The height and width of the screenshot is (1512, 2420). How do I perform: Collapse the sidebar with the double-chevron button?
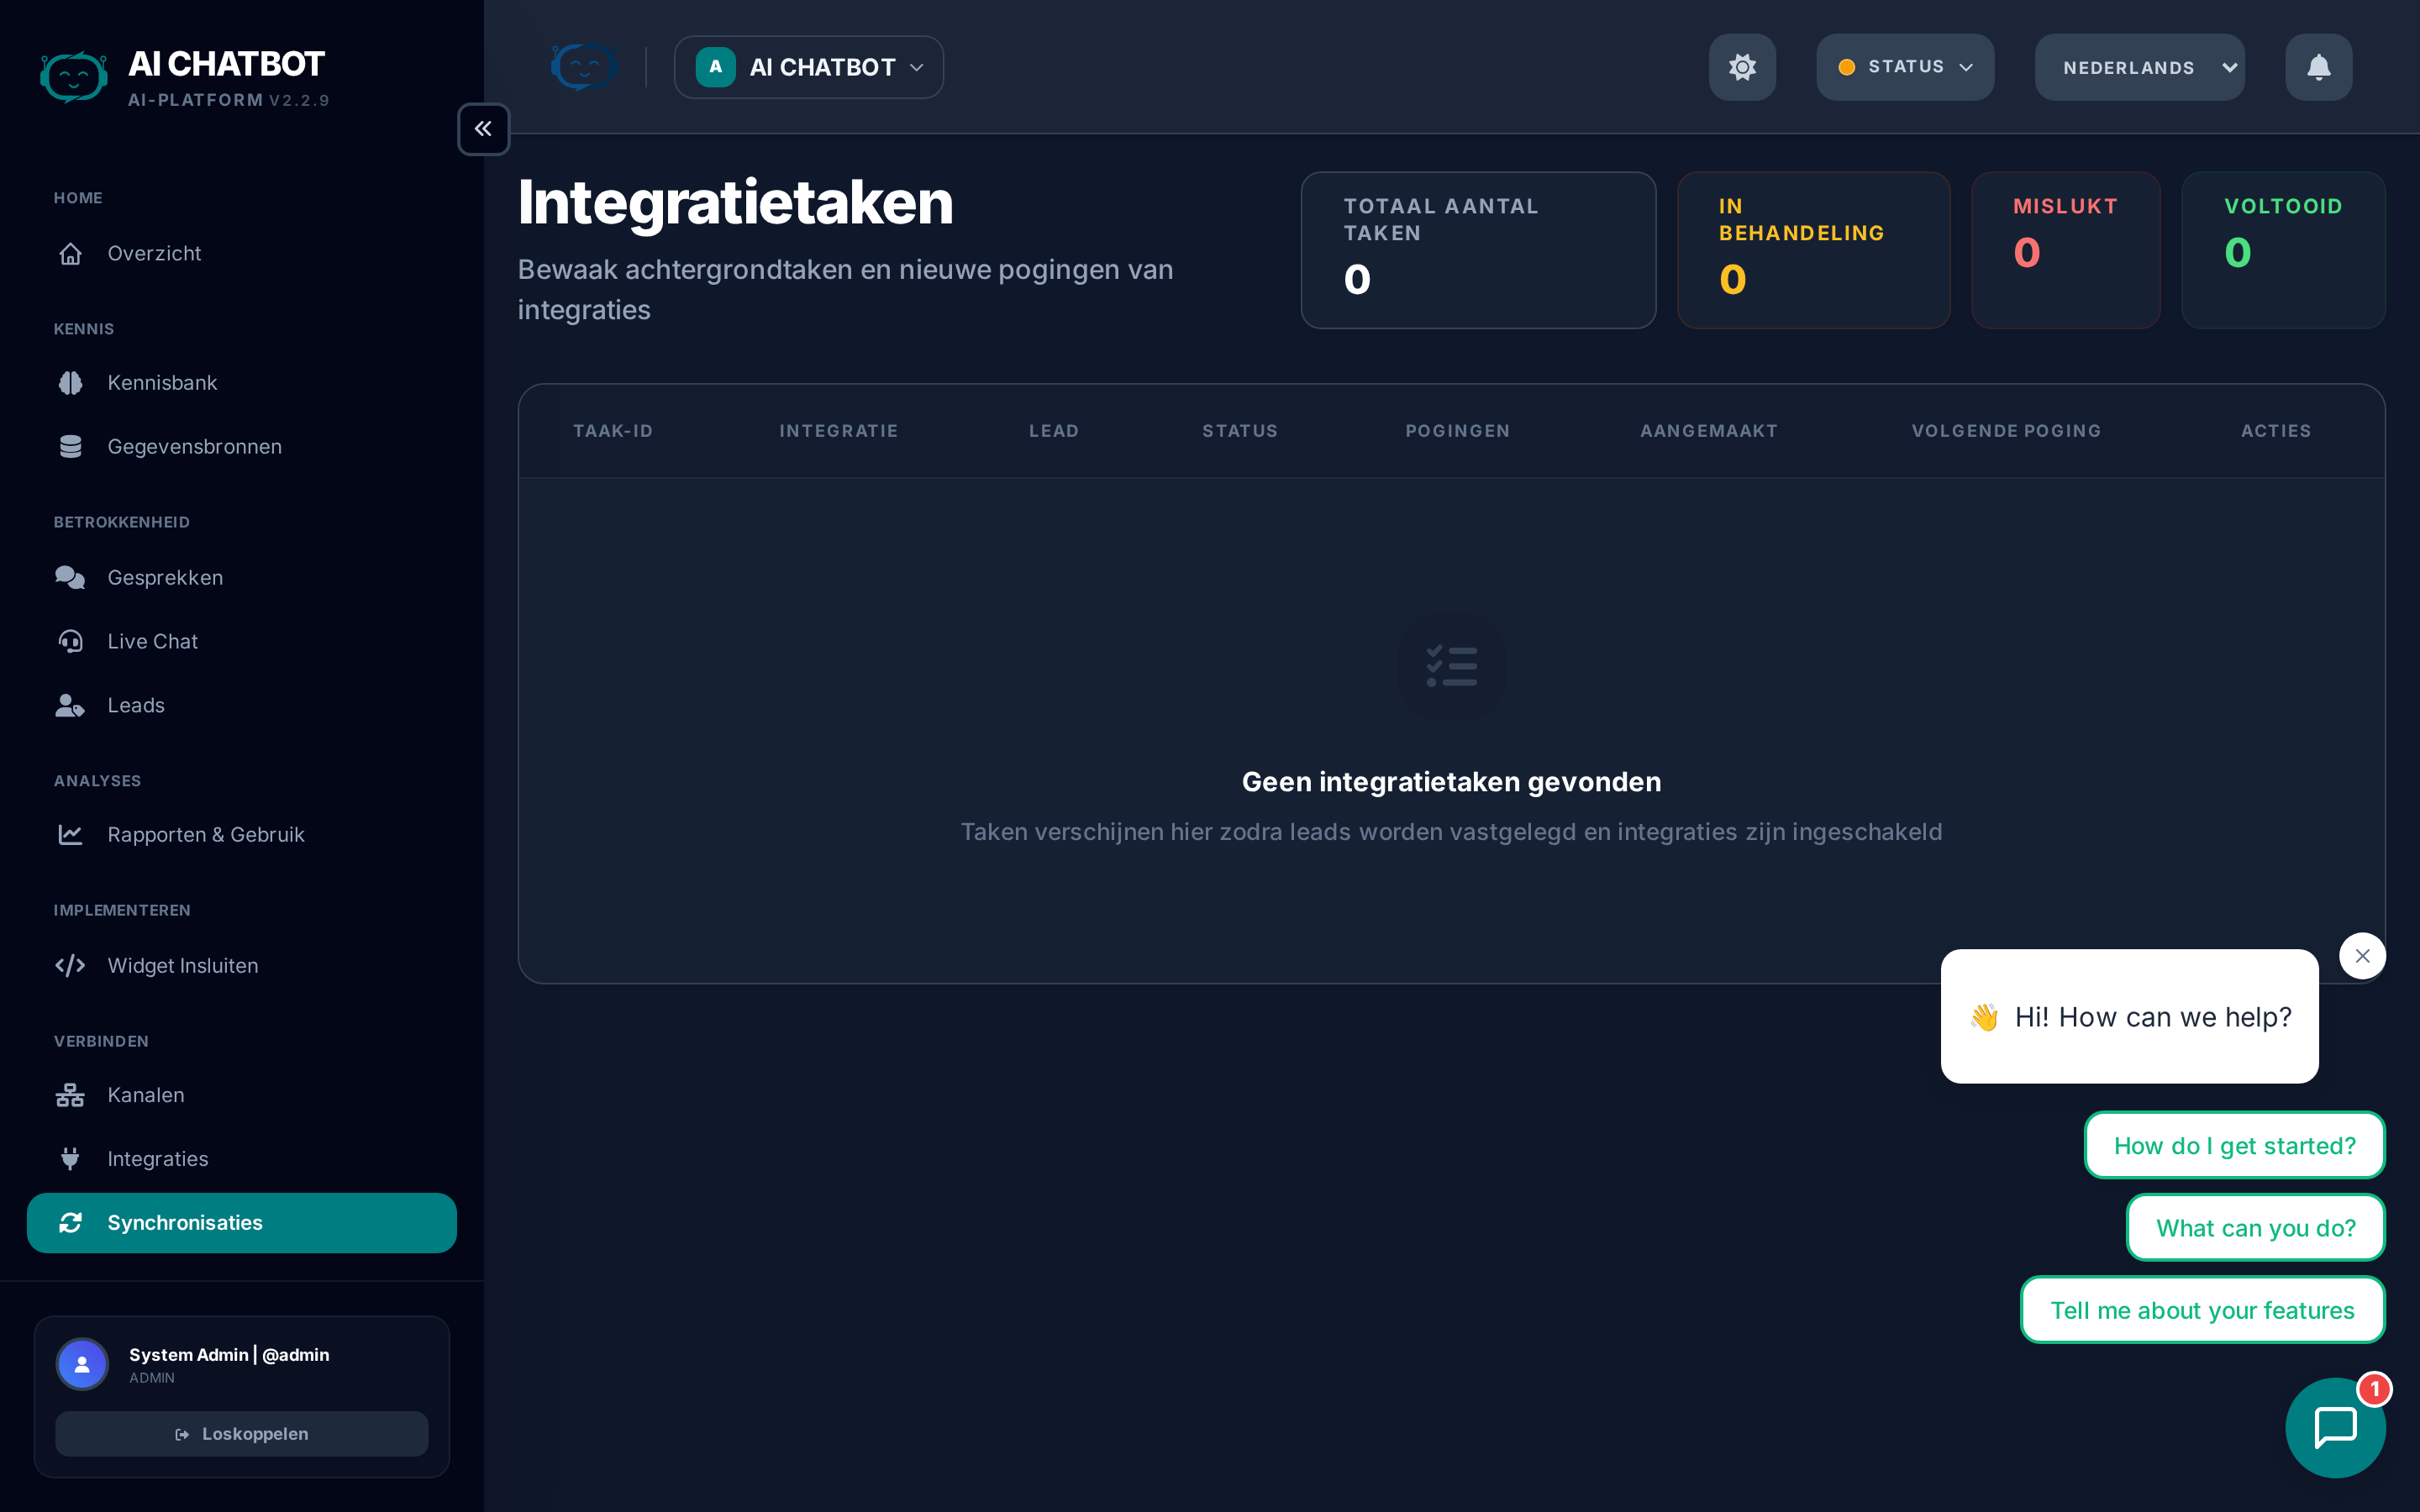(483, 129)
